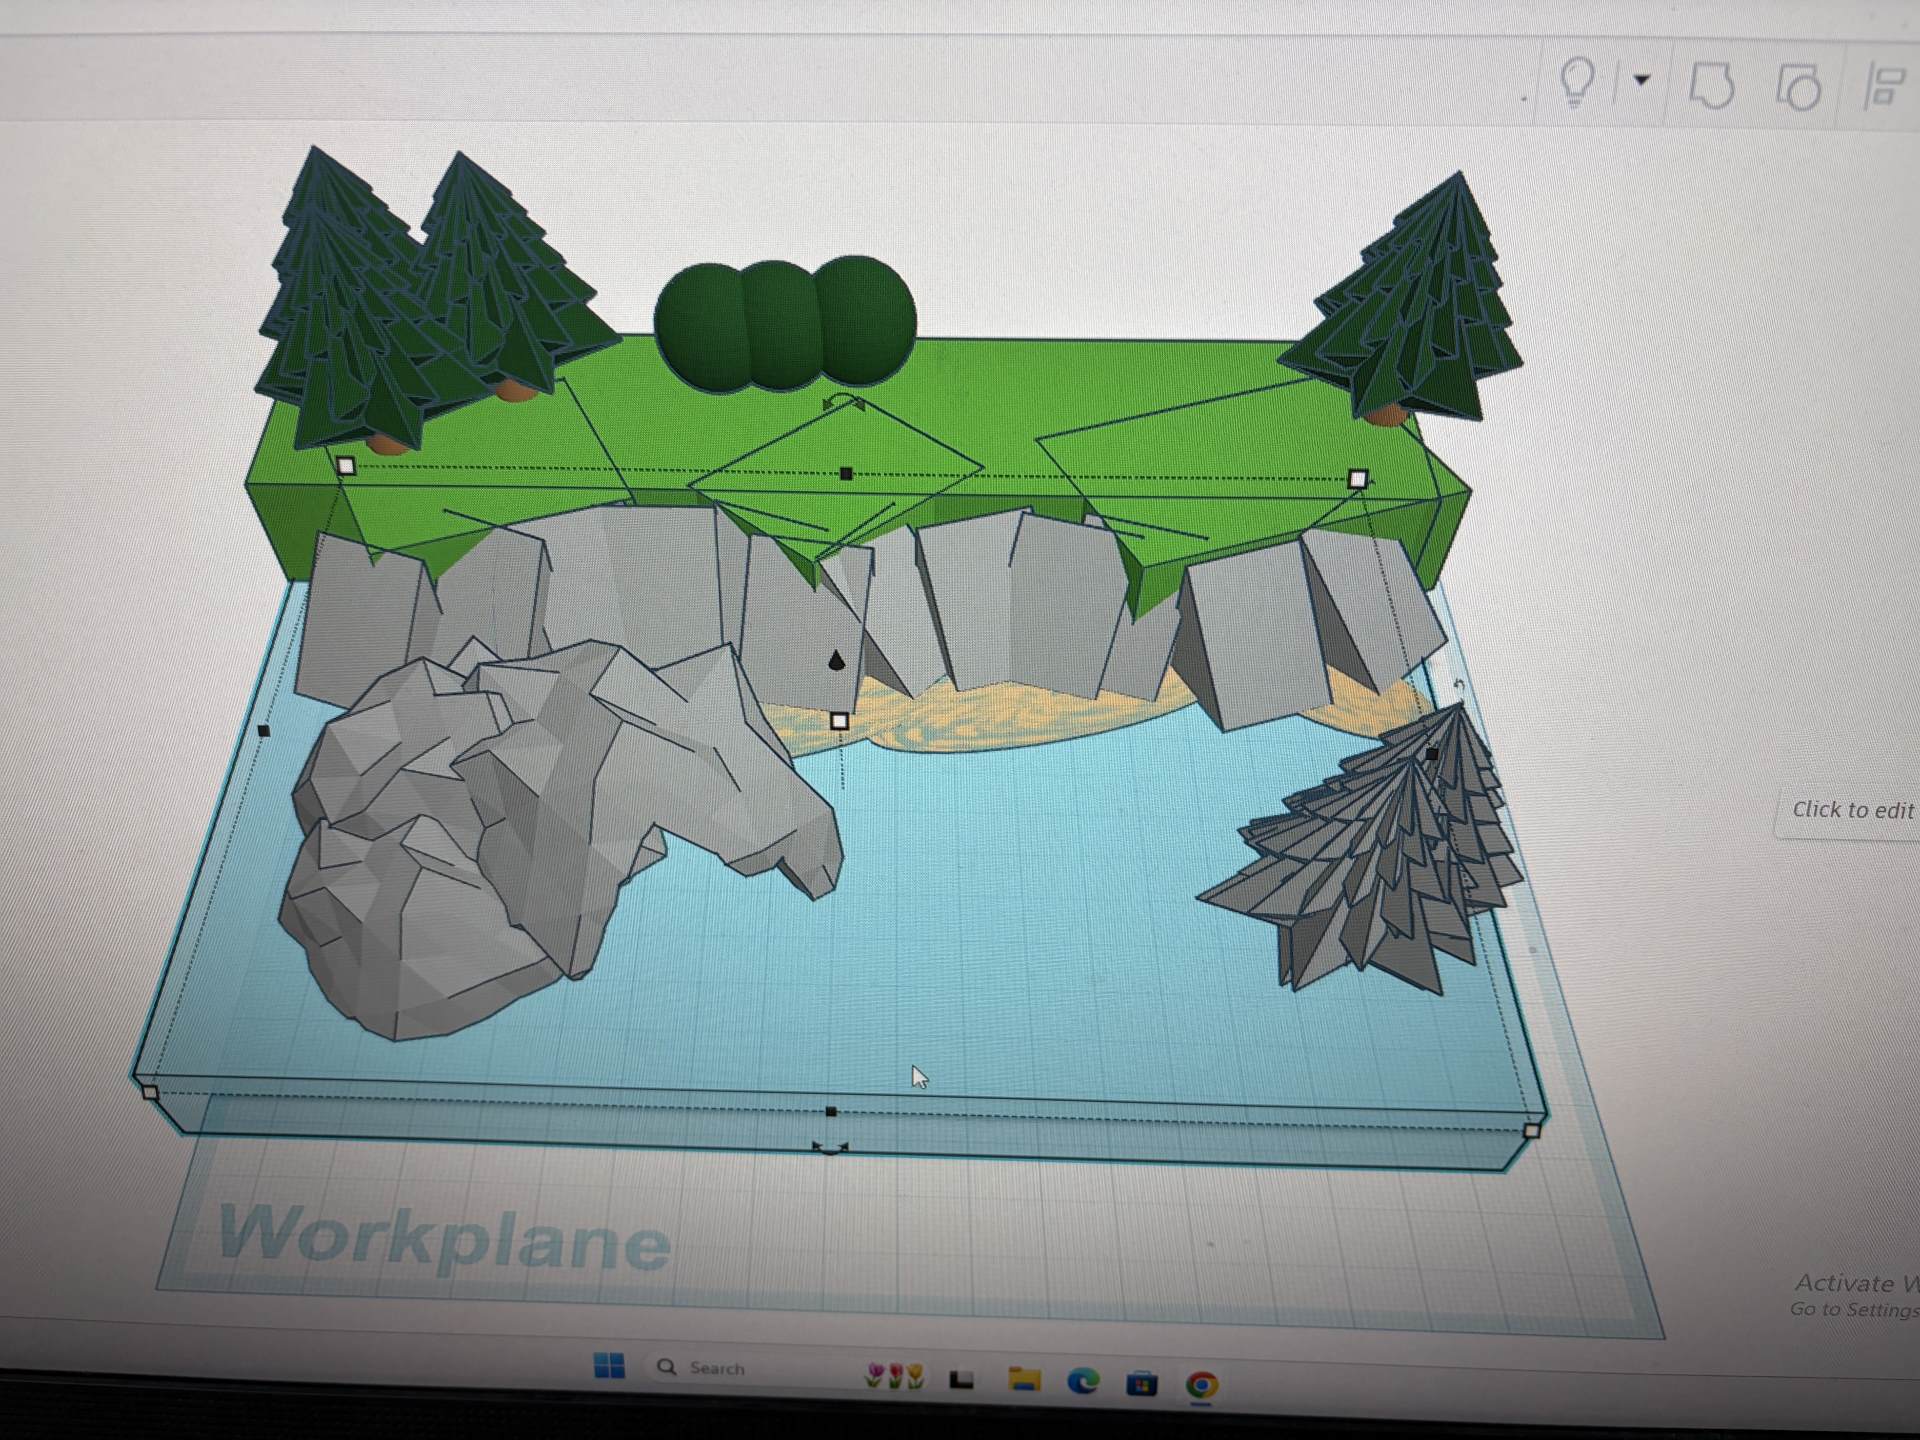Click the curved rotation arrow below the front edge
Screen dimensions: 1920x1440
coord(830,1148)
